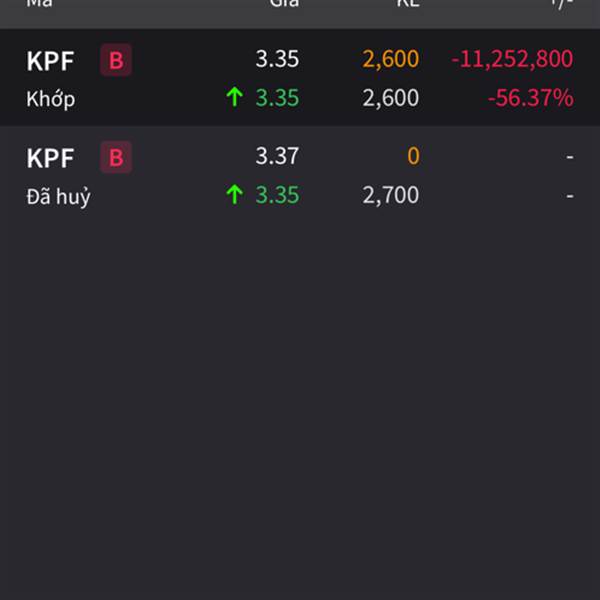Tap the green market price in the Khớp row

[x=277, y=98]
